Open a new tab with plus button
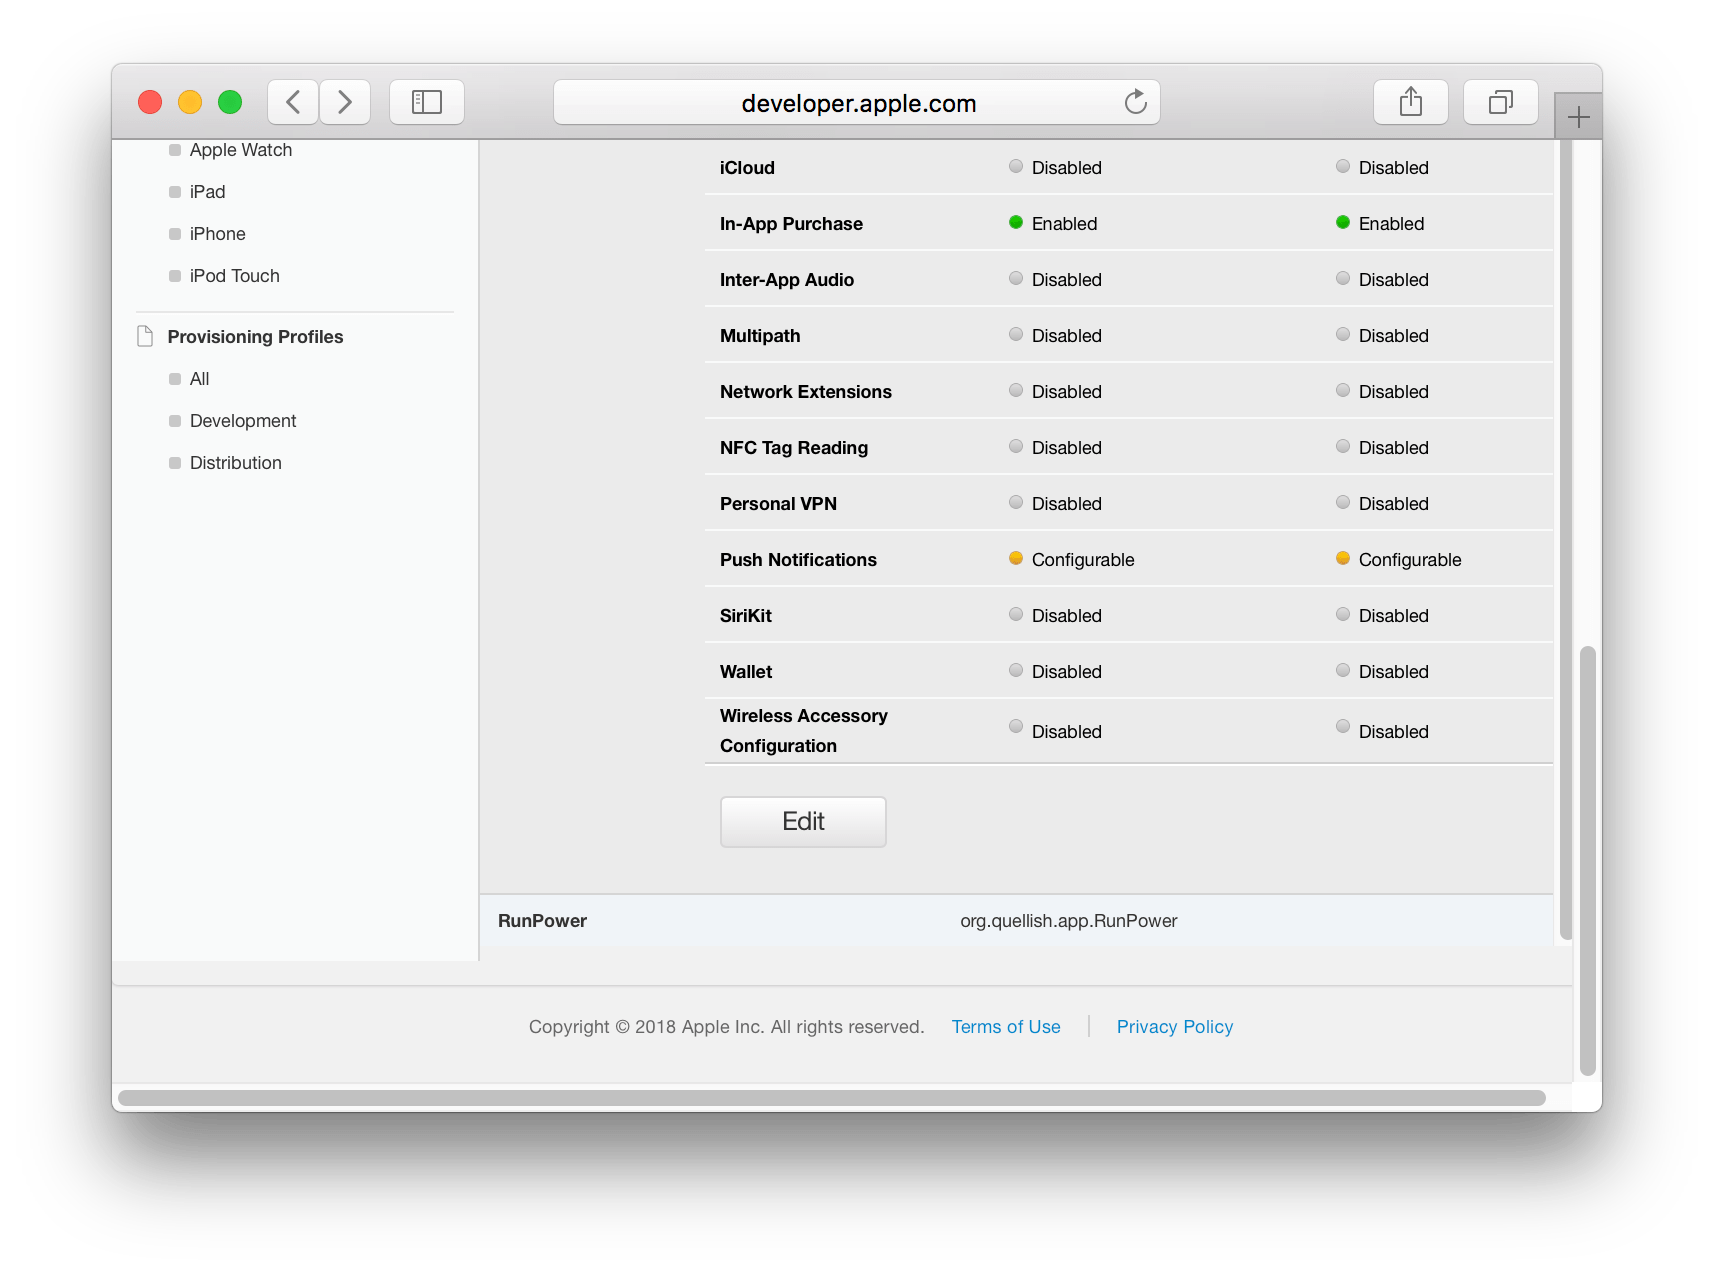1714x1272 pixels. point(1579,117)
